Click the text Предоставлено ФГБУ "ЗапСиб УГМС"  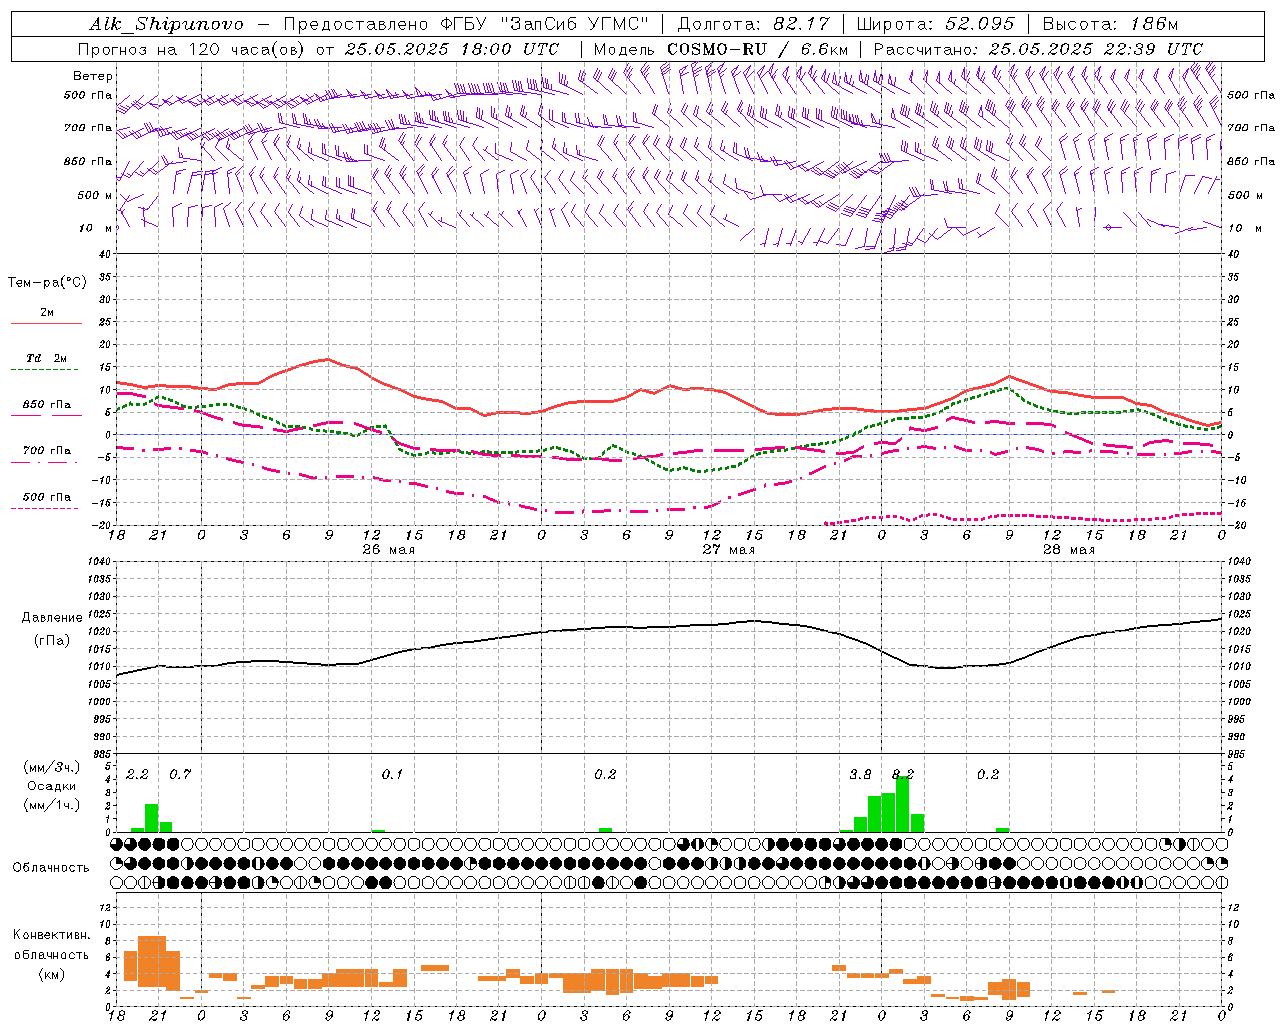click(x=467, y=24)
